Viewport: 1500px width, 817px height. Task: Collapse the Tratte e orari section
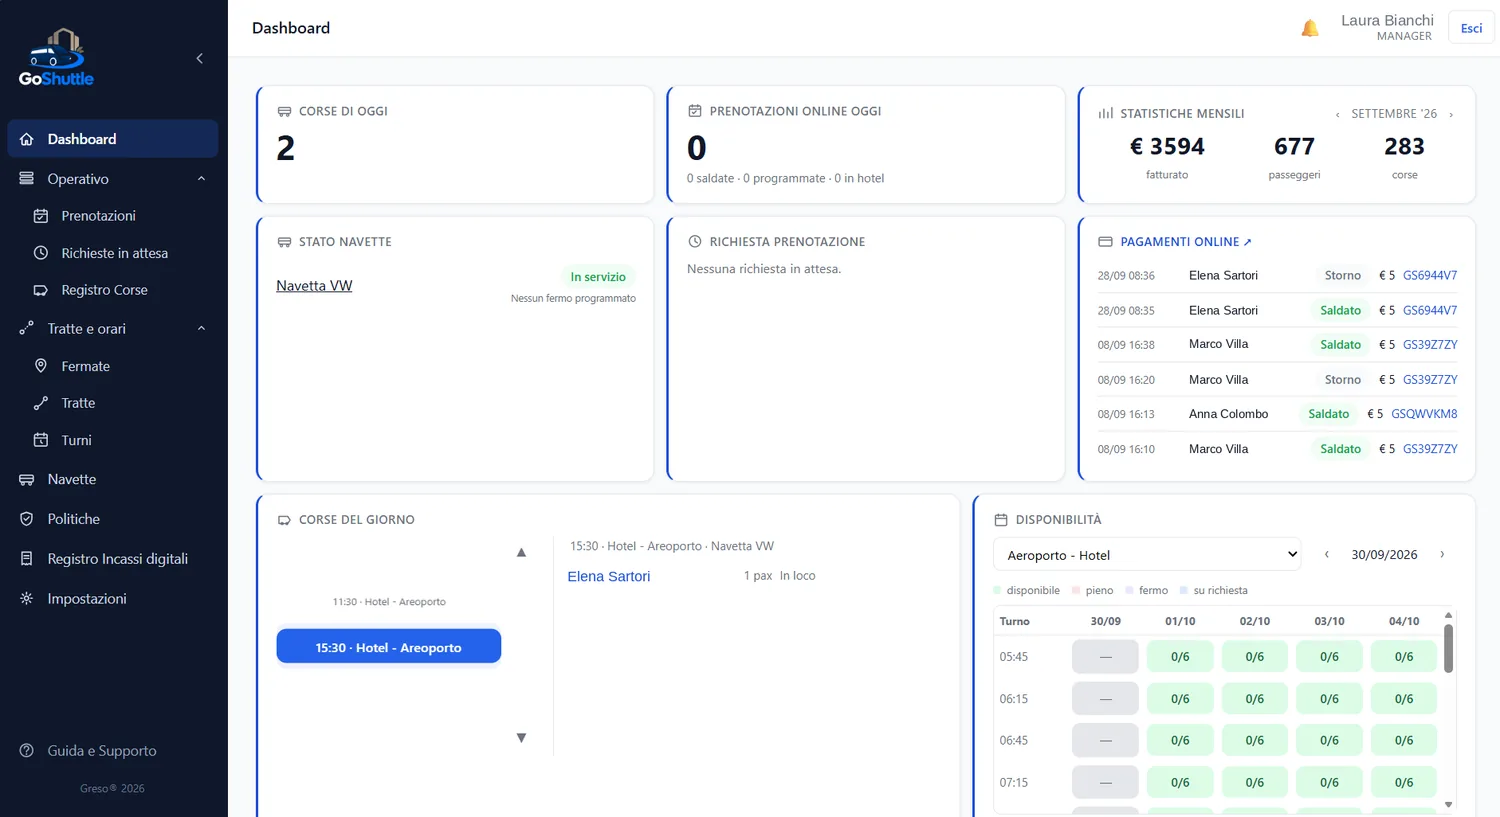coord(201,329)
